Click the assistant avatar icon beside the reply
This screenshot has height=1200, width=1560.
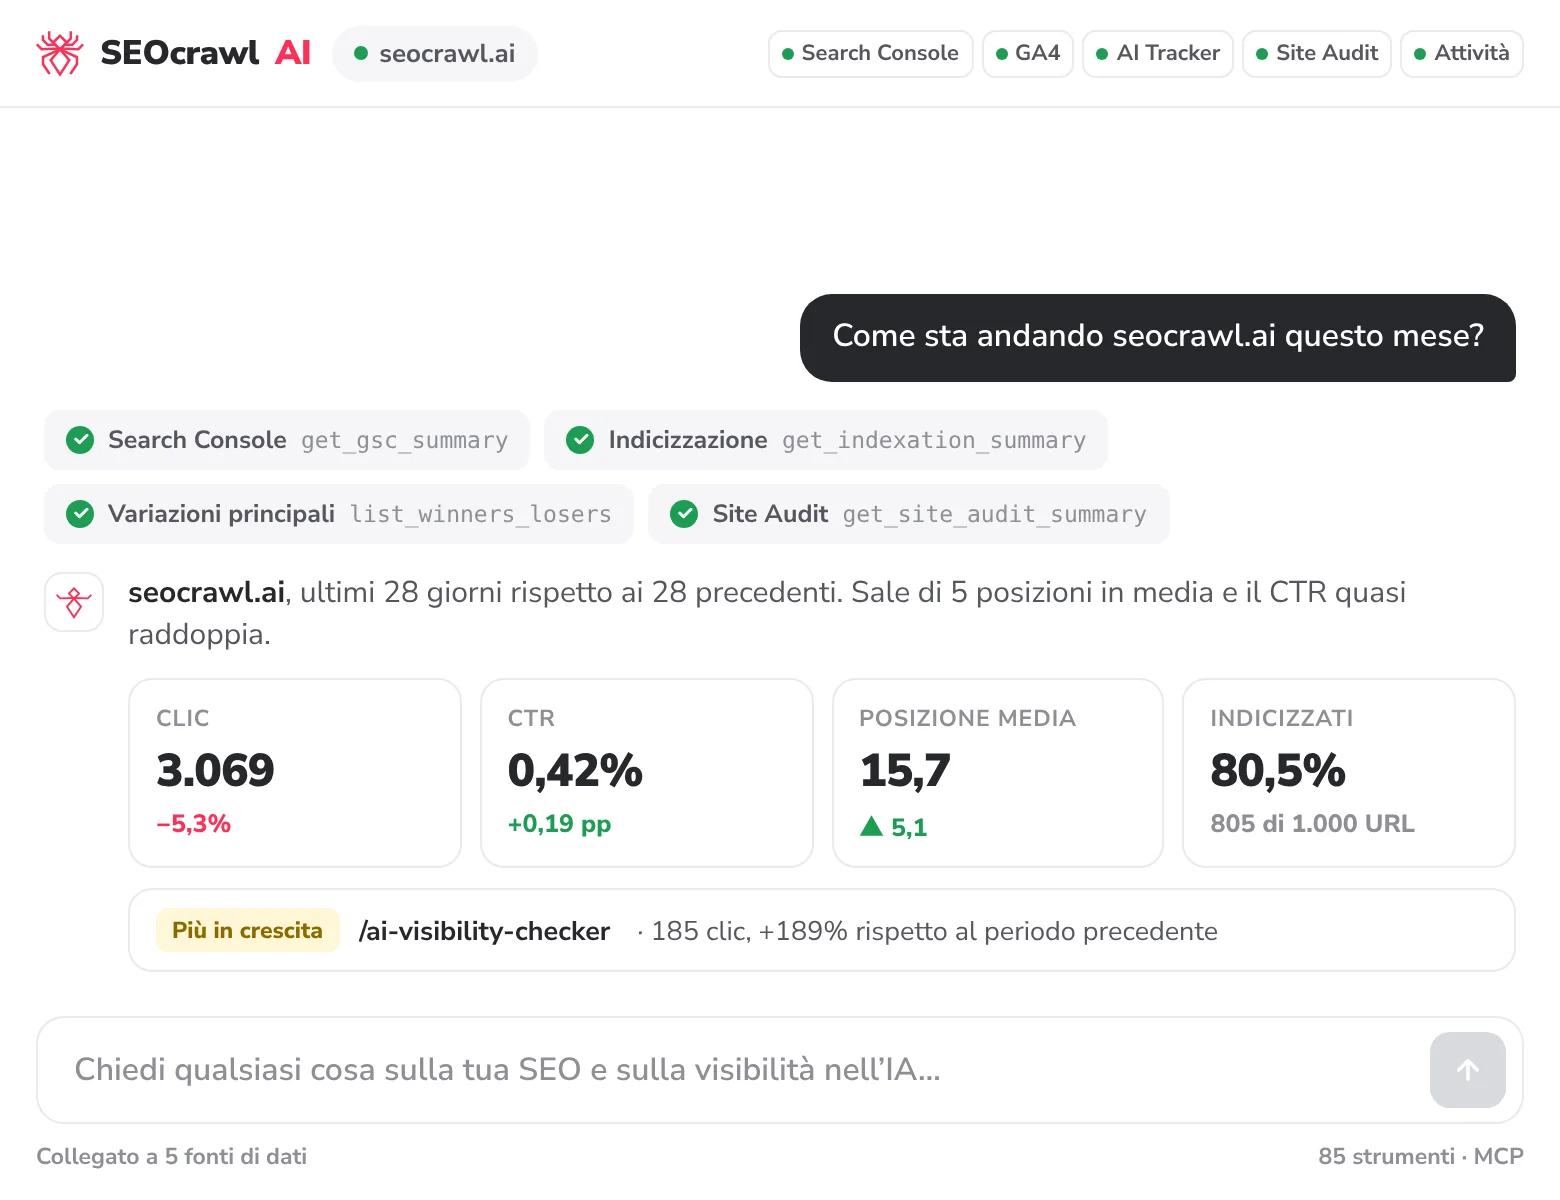click(x=74, y=602)
